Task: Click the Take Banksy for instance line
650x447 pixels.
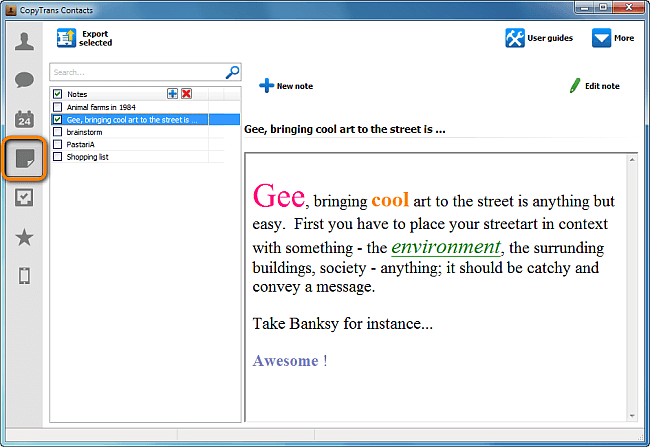Action: 342,324
